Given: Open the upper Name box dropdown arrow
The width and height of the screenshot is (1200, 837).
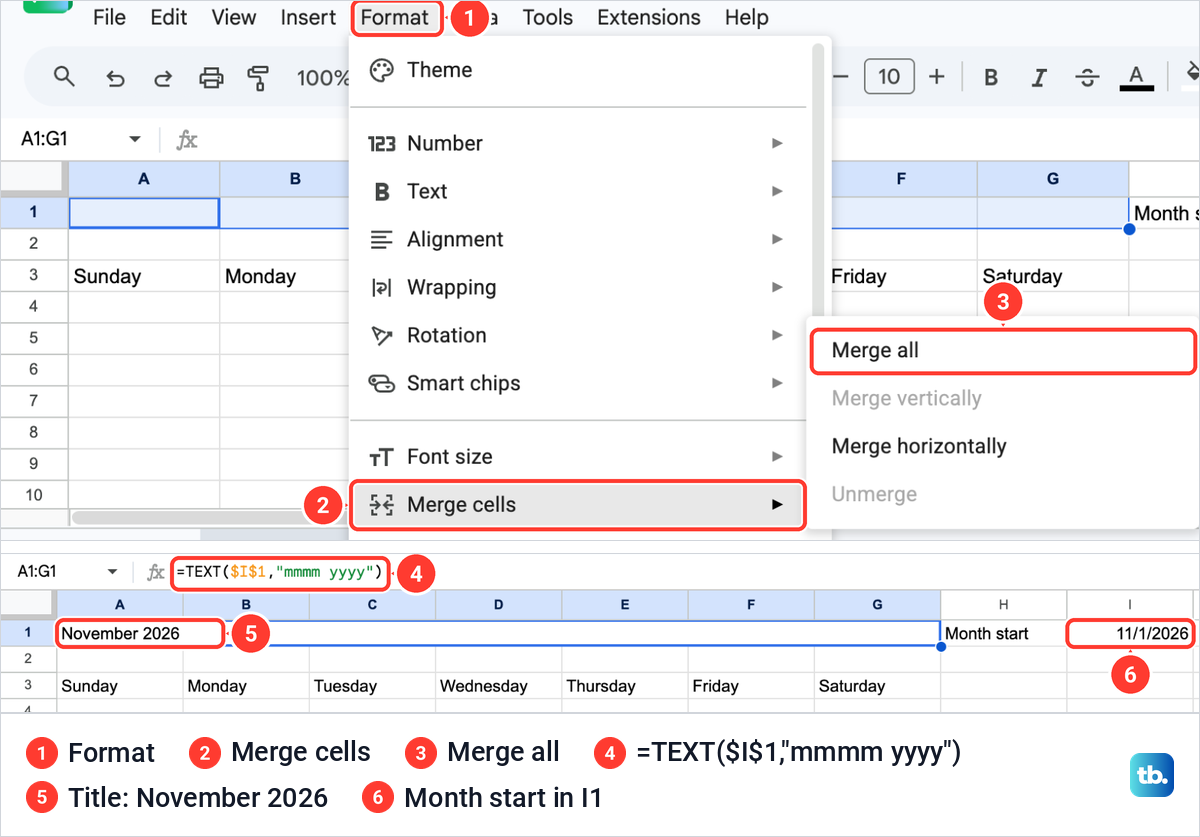Looking at the screenshot, I should 135,140.
